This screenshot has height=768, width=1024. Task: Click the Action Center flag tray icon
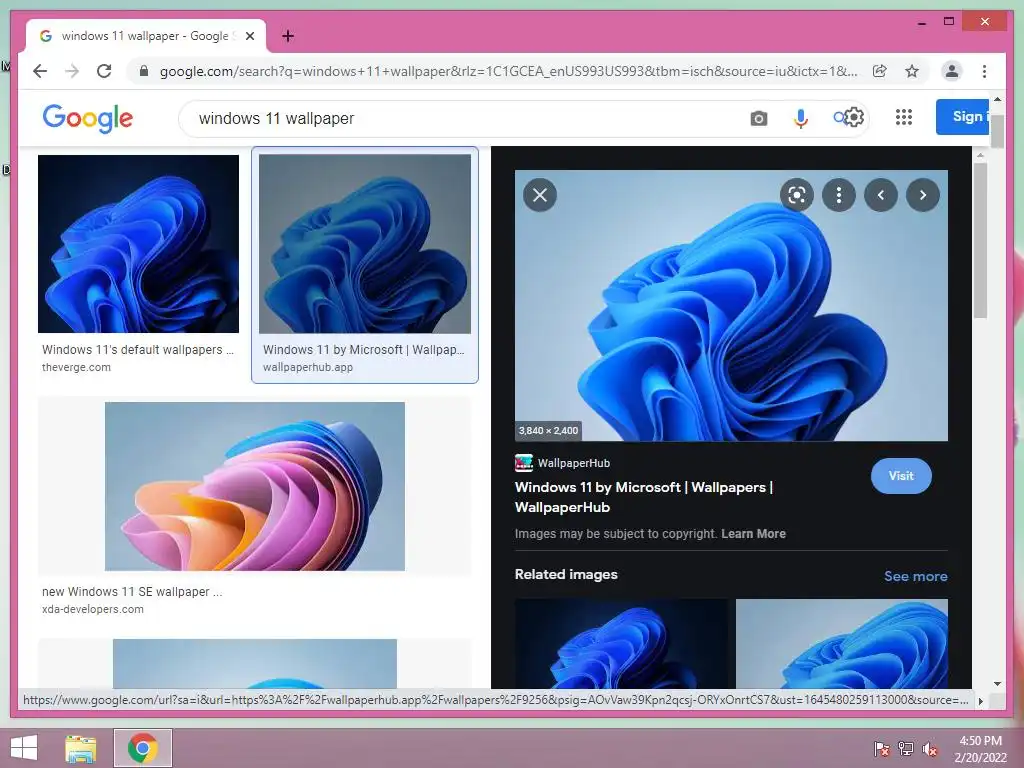coord(882,749)
